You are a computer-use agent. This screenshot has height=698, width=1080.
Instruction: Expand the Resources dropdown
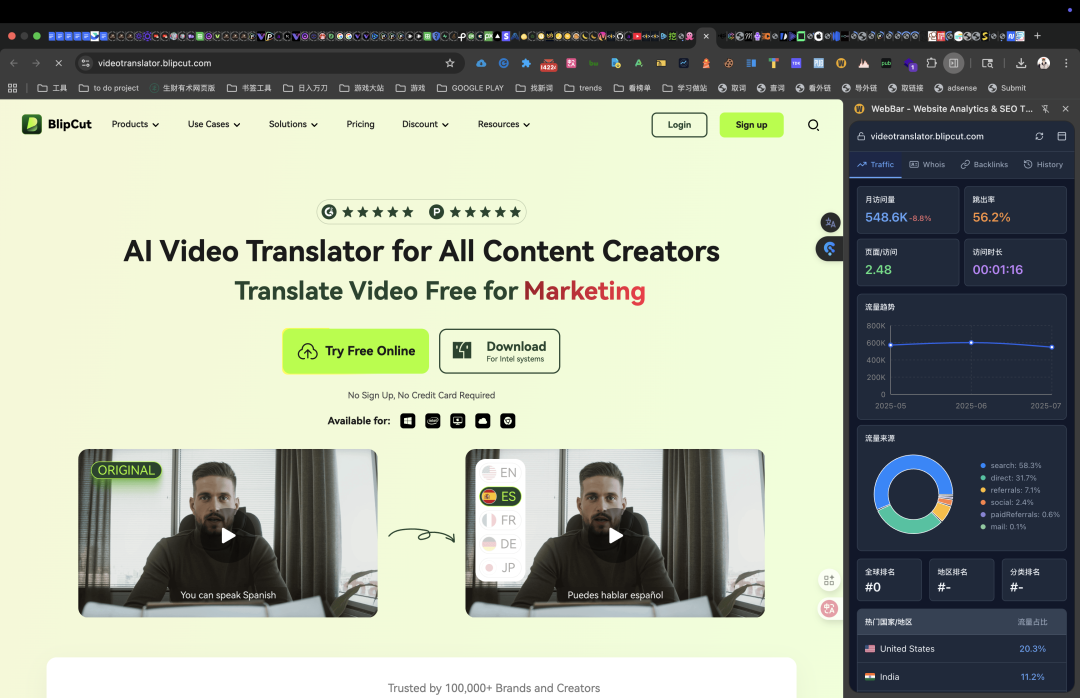coord(504,124)
